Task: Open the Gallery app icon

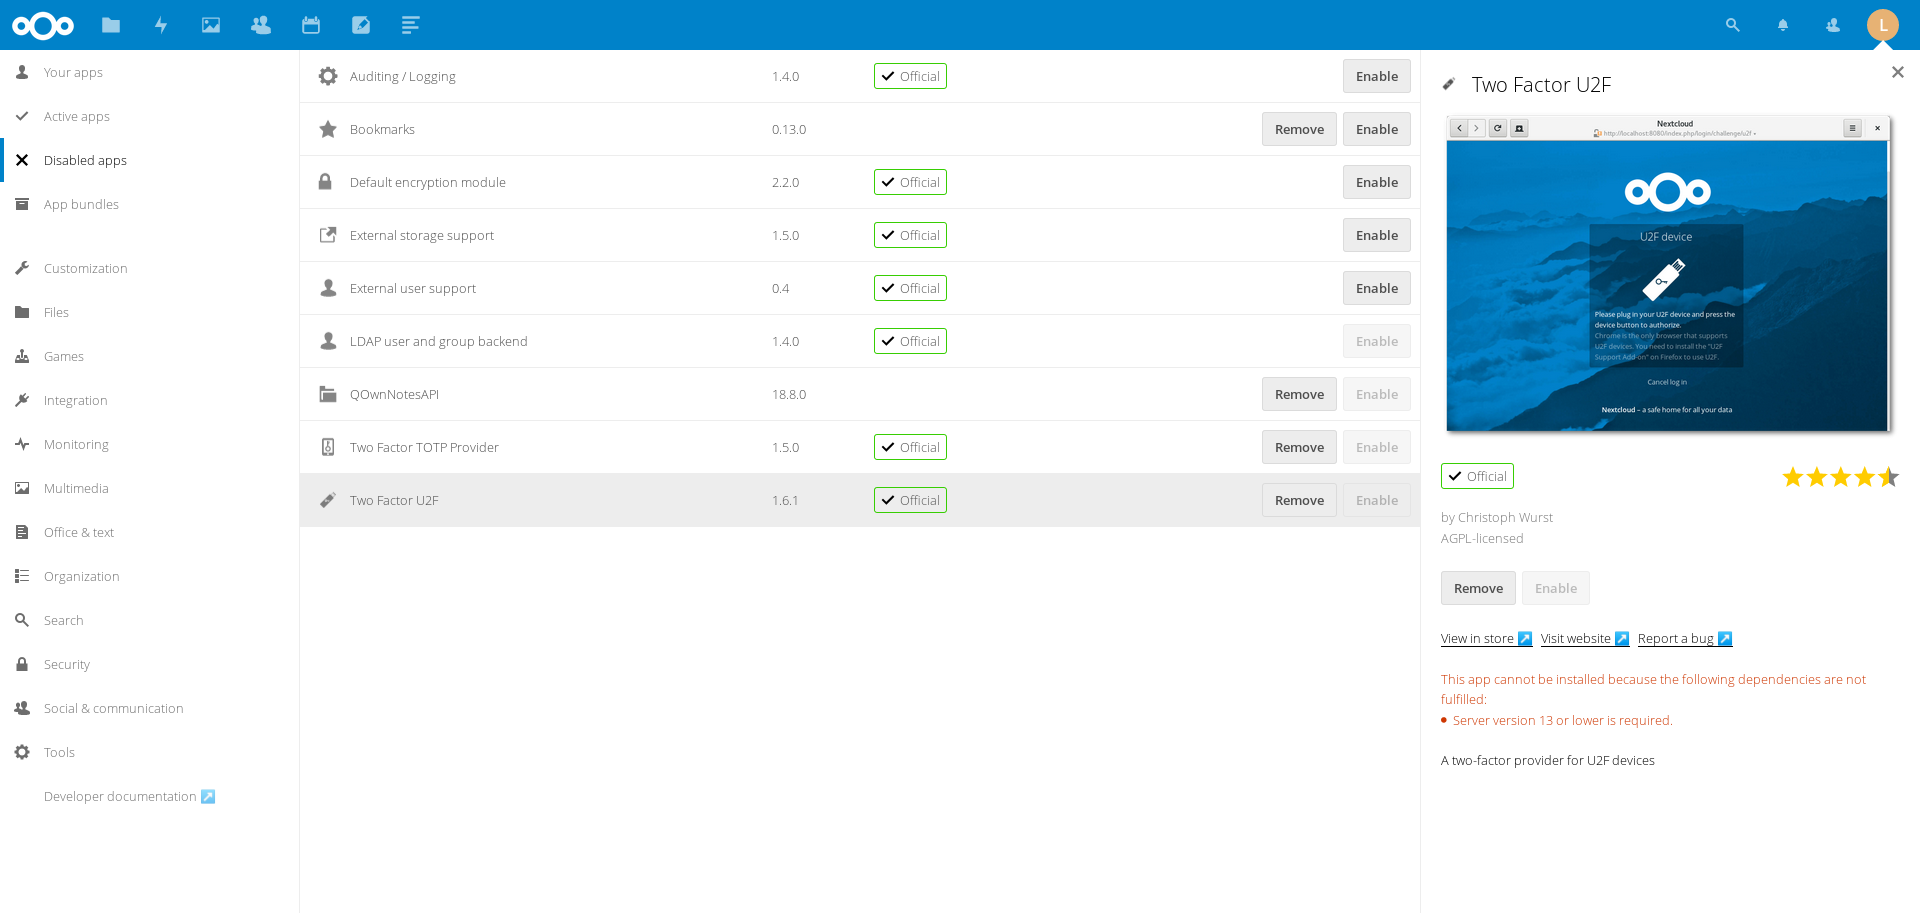Action: [x=211, y=25]
